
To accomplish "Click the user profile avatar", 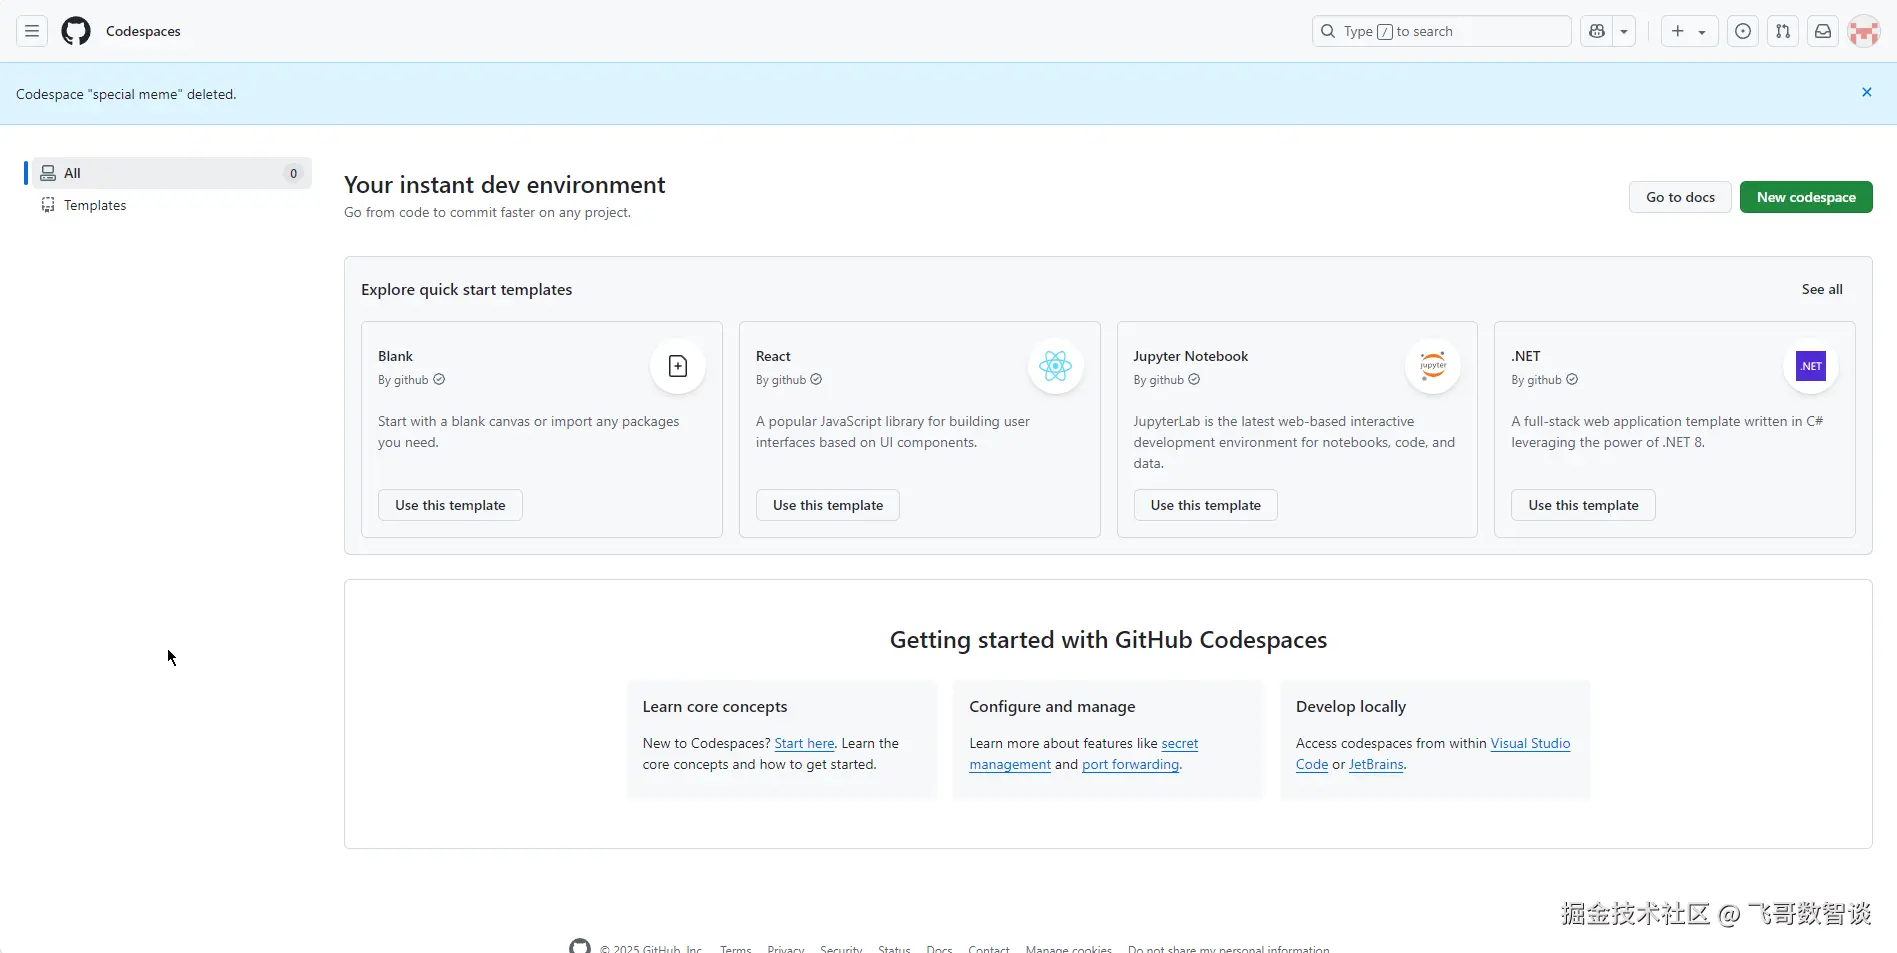I will click(1864, 31).
